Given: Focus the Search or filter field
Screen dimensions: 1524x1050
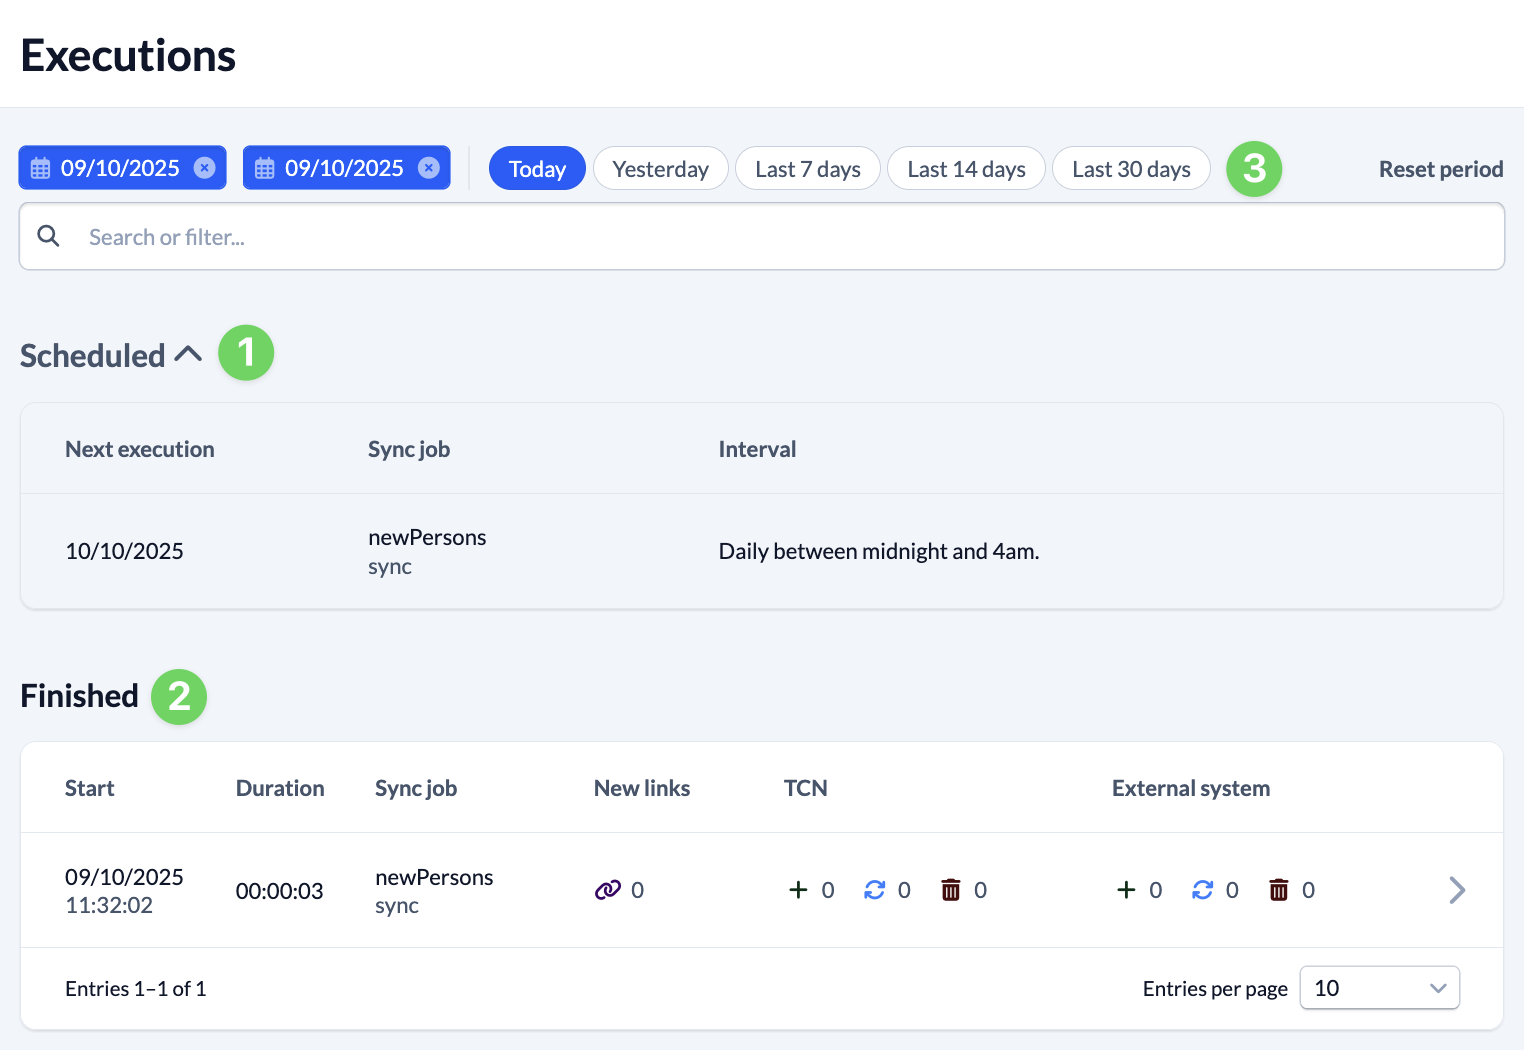Looking at the screenshot, I should tap(762, 236).
